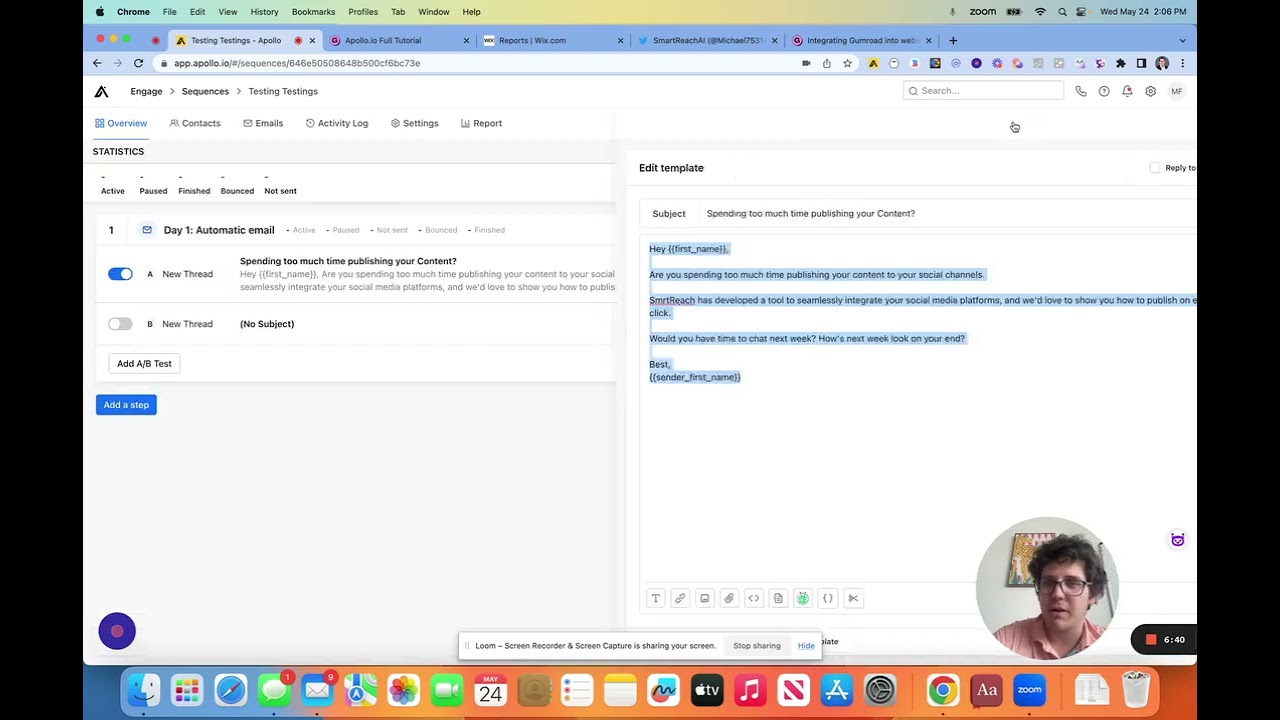Attach a file with the paperclip icon
The height and width of the screenshot is (720, 1280).
click(x=729, y=598)
